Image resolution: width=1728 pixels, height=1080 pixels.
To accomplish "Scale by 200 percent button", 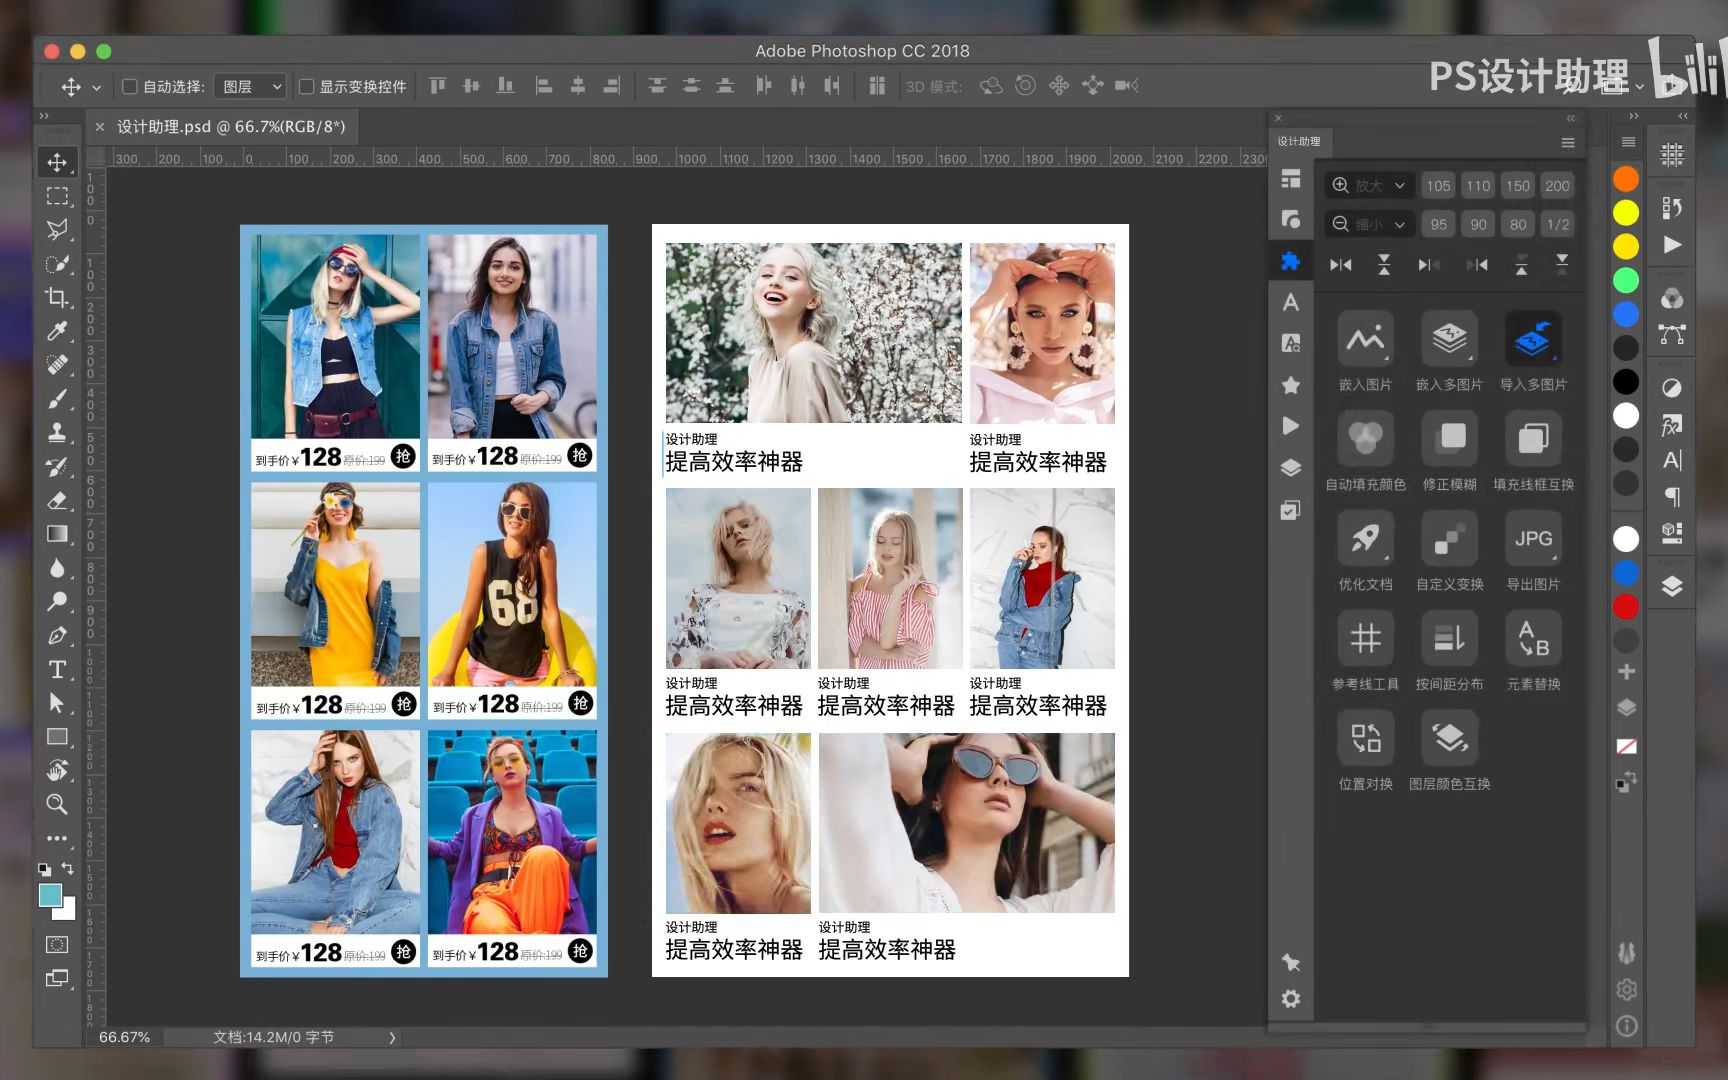I will pos(1557,185).
